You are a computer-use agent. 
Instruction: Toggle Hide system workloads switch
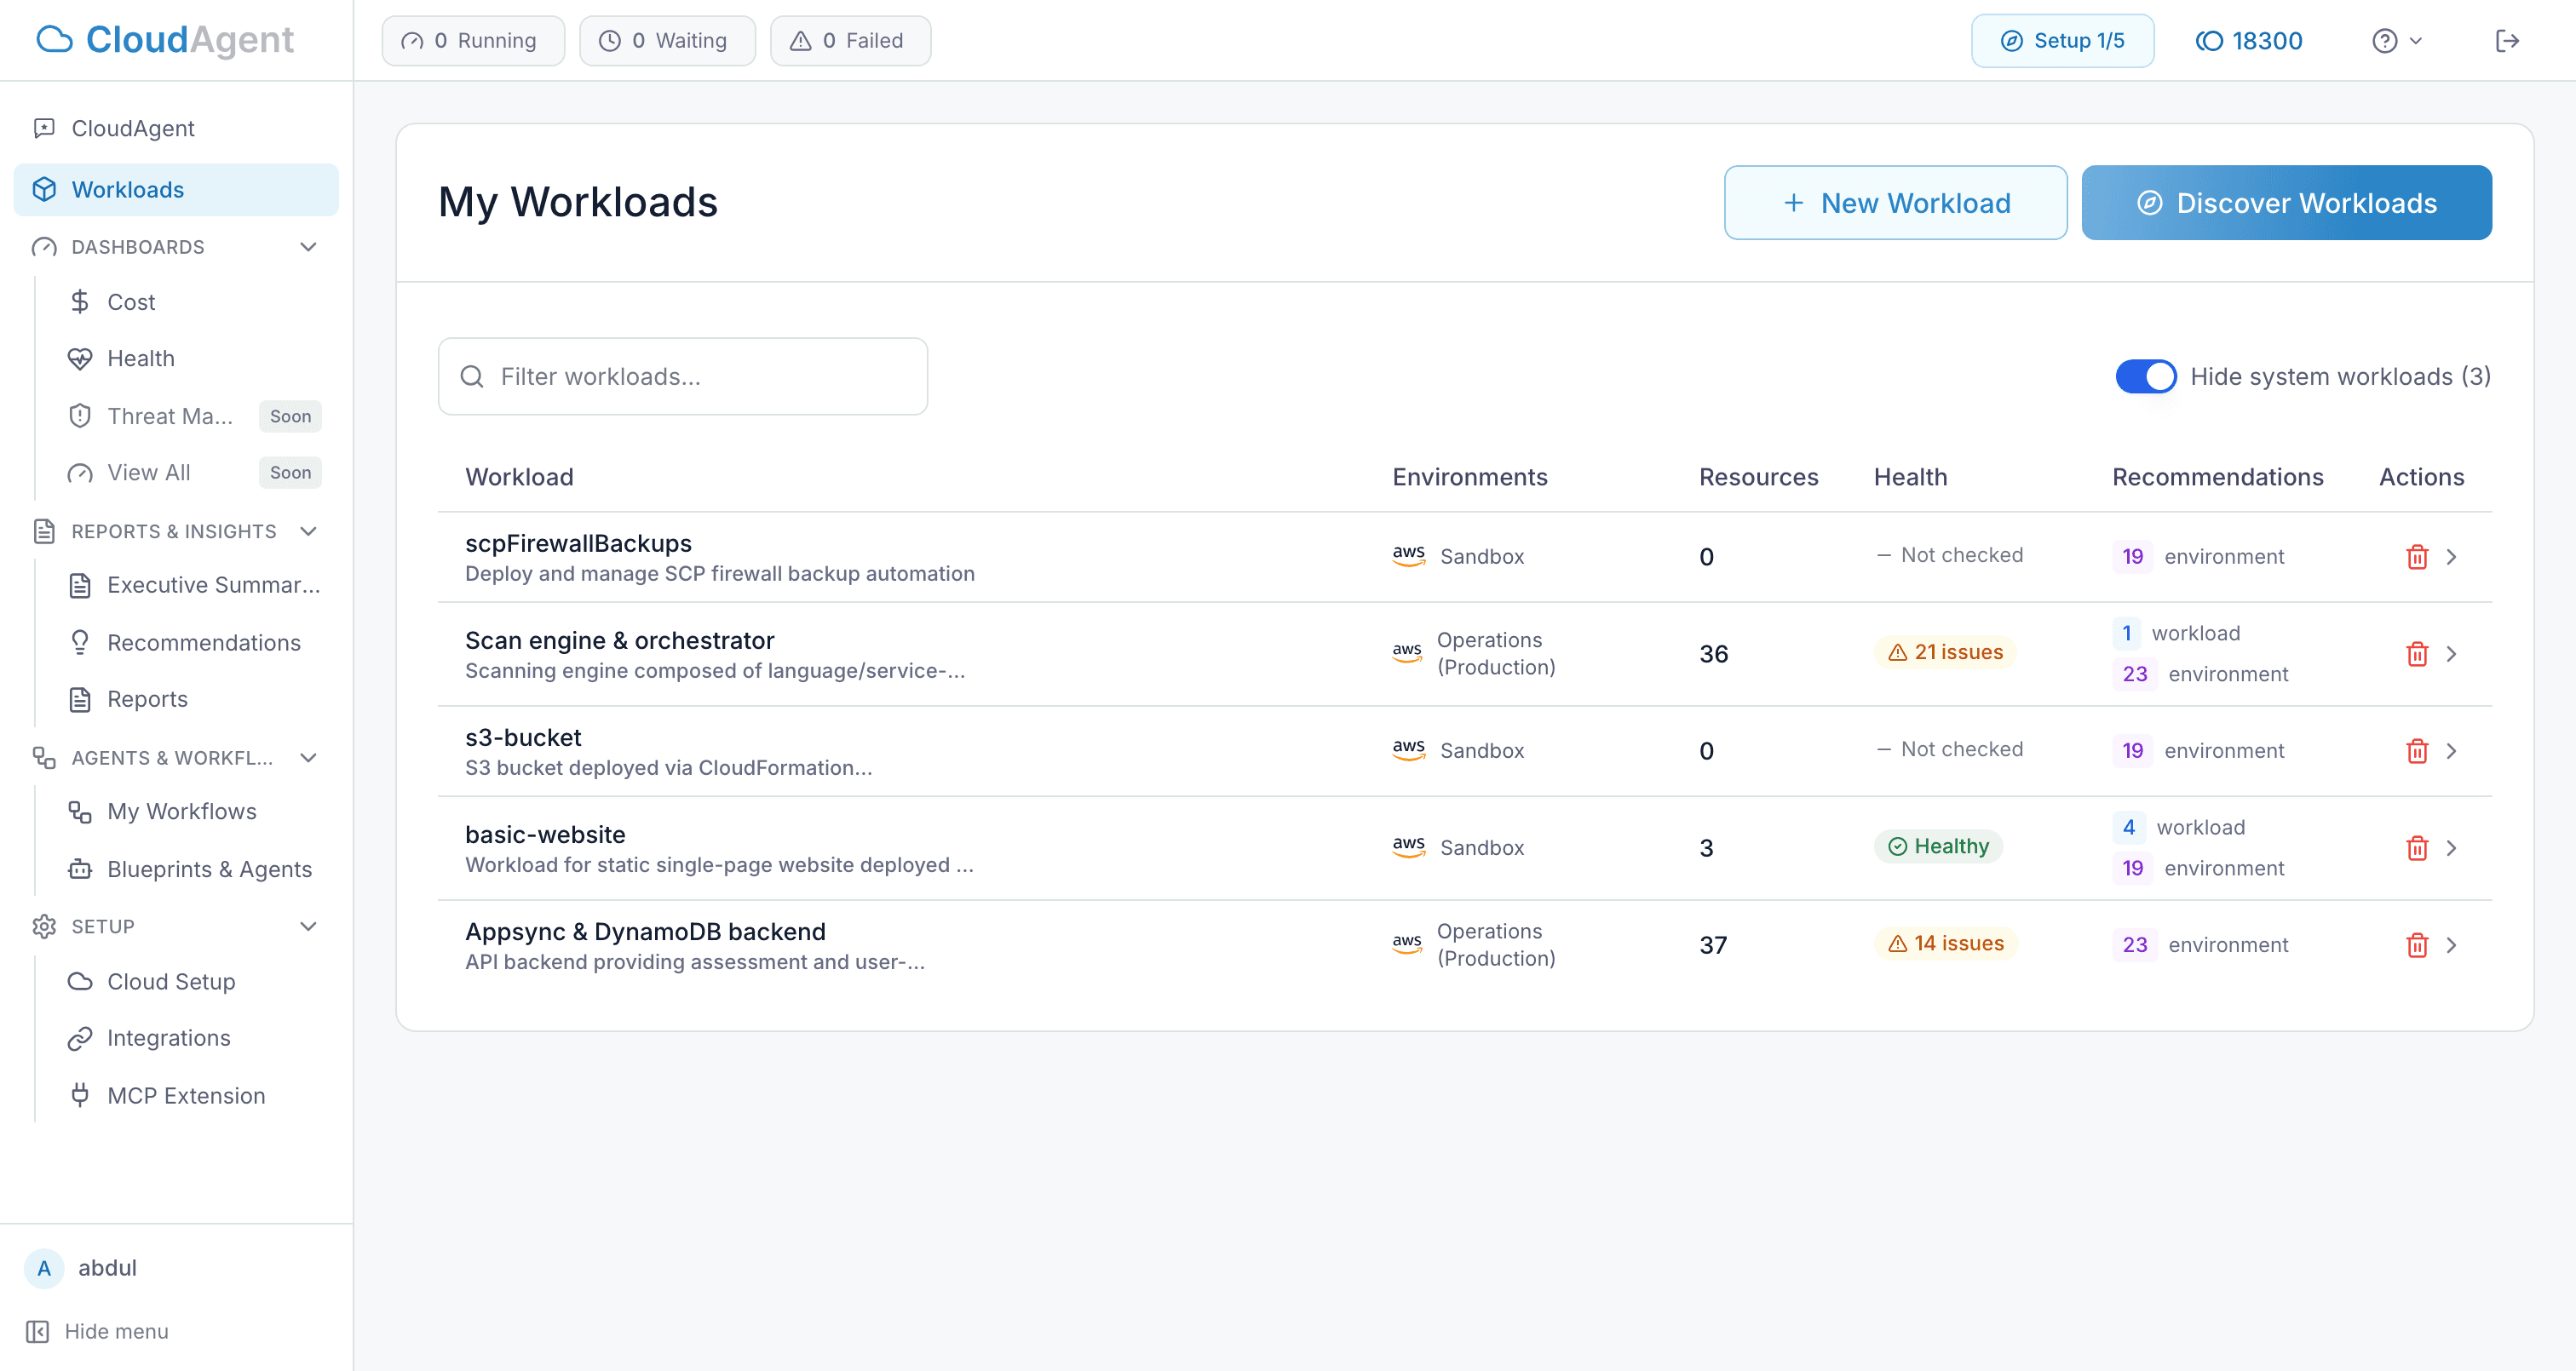click(2145, 376)
